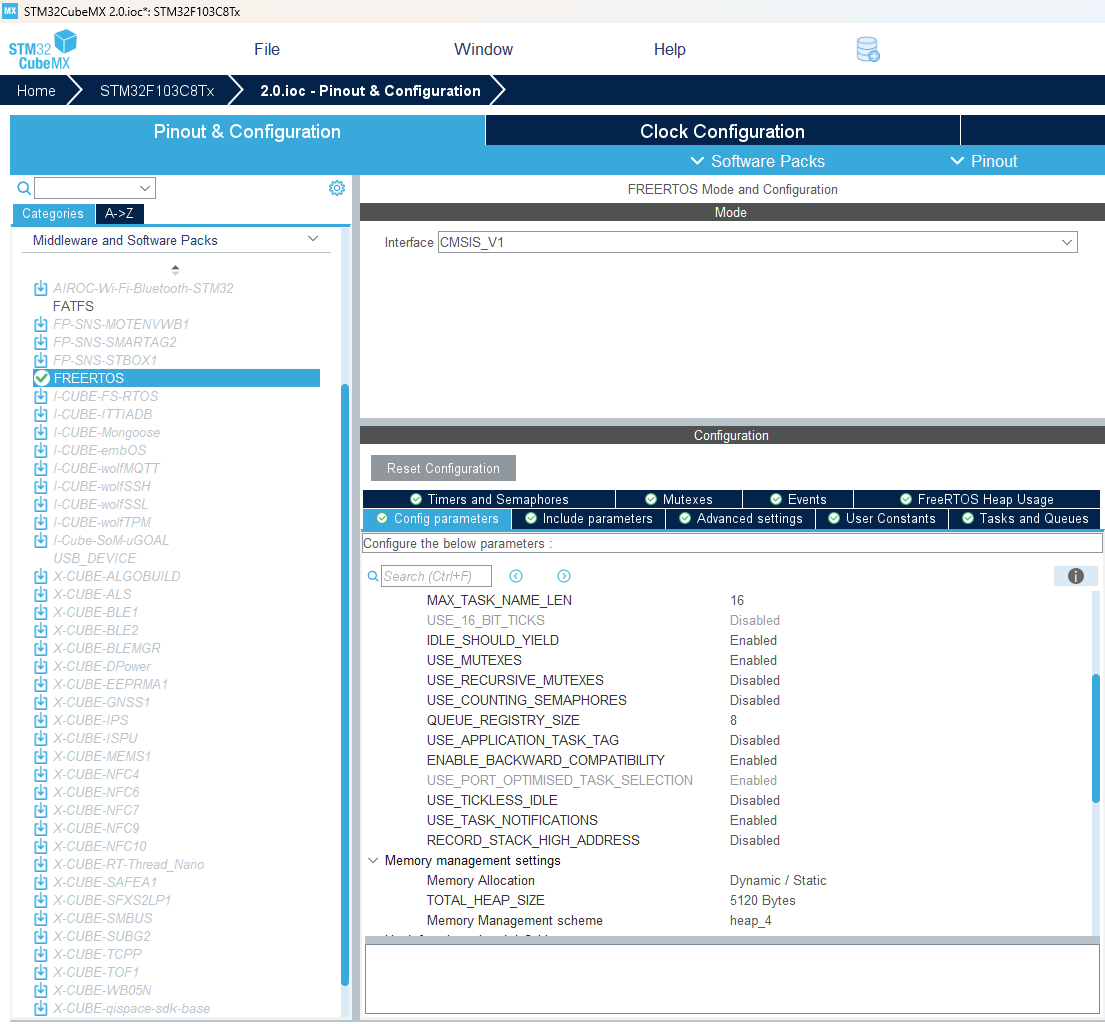
Task: Click the parameter Search (Ctrl+F) field
Action: [436, 576]
